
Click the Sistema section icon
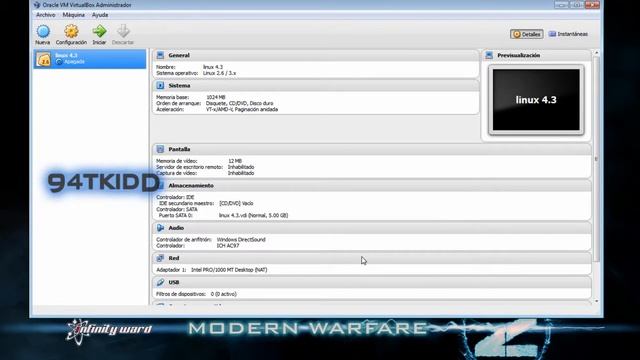point(160,86)
